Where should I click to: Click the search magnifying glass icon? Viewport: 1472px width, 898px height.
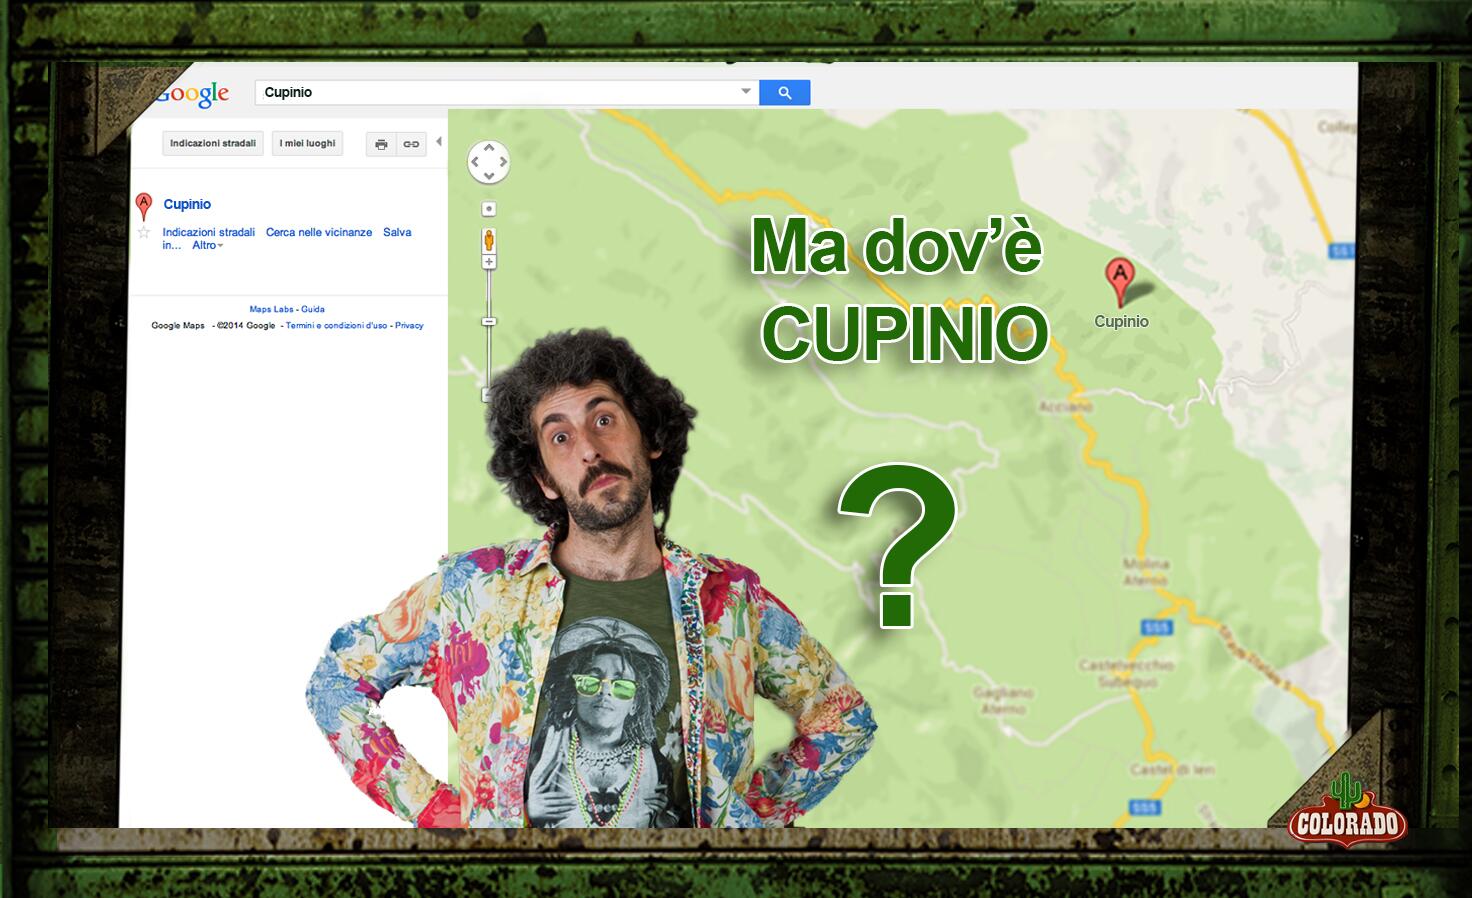tap(785, 91)
